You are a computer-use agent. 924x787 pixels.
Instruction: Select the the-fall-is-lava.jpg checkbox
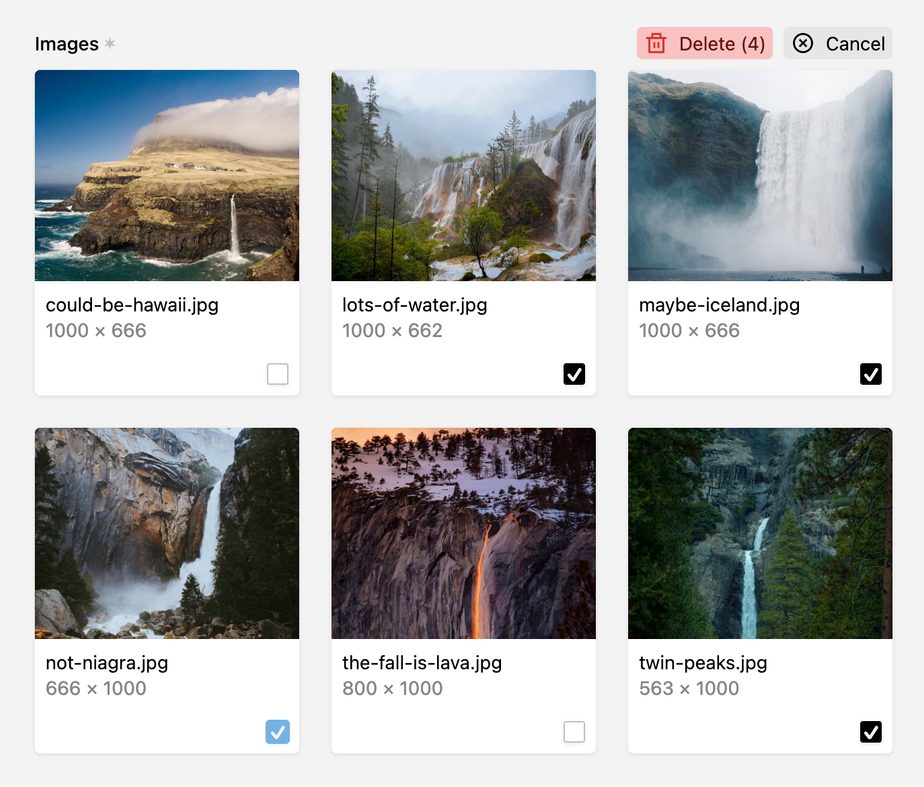pyautogui.click(x=574, y=732)
